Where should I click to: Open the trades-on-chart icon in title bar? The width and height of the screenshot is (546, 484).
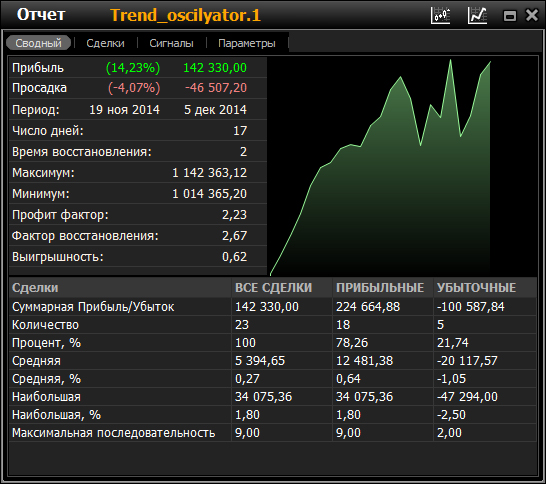[x=440, y=15]
